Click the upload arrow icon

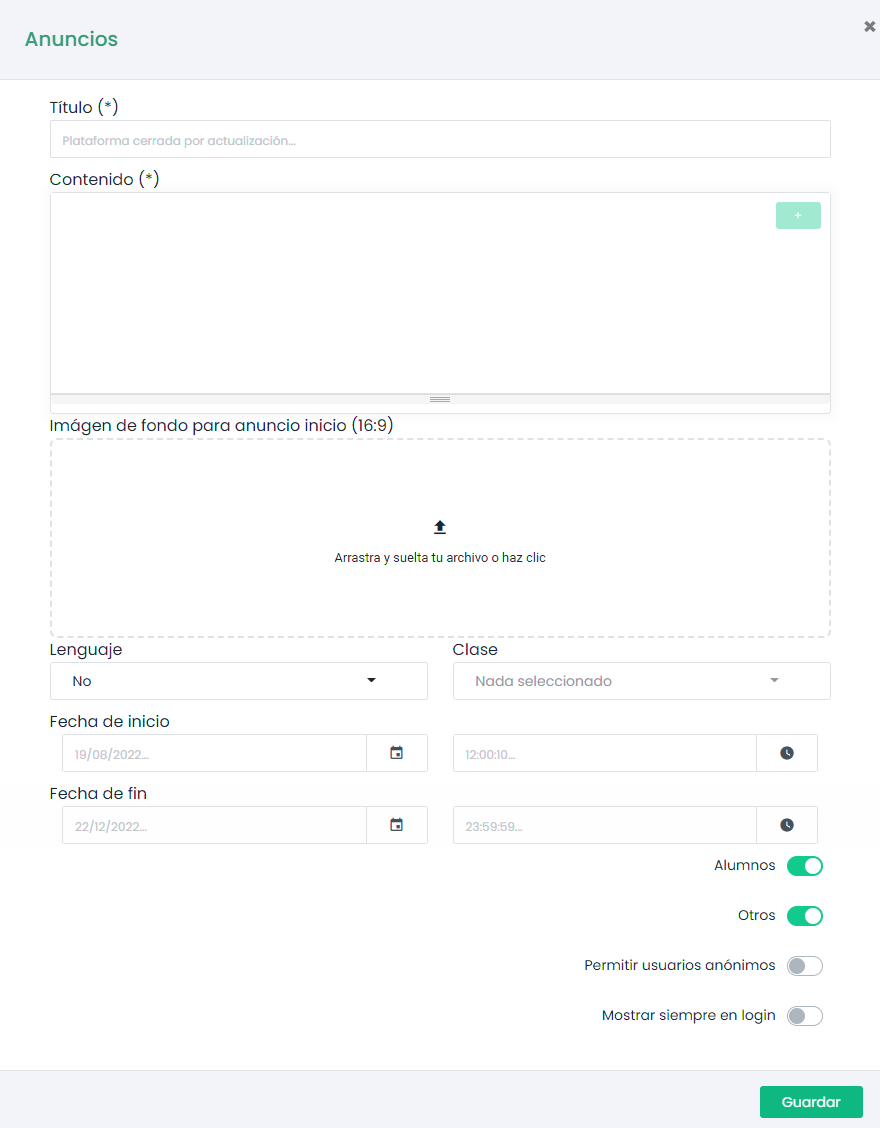[440, 527]
